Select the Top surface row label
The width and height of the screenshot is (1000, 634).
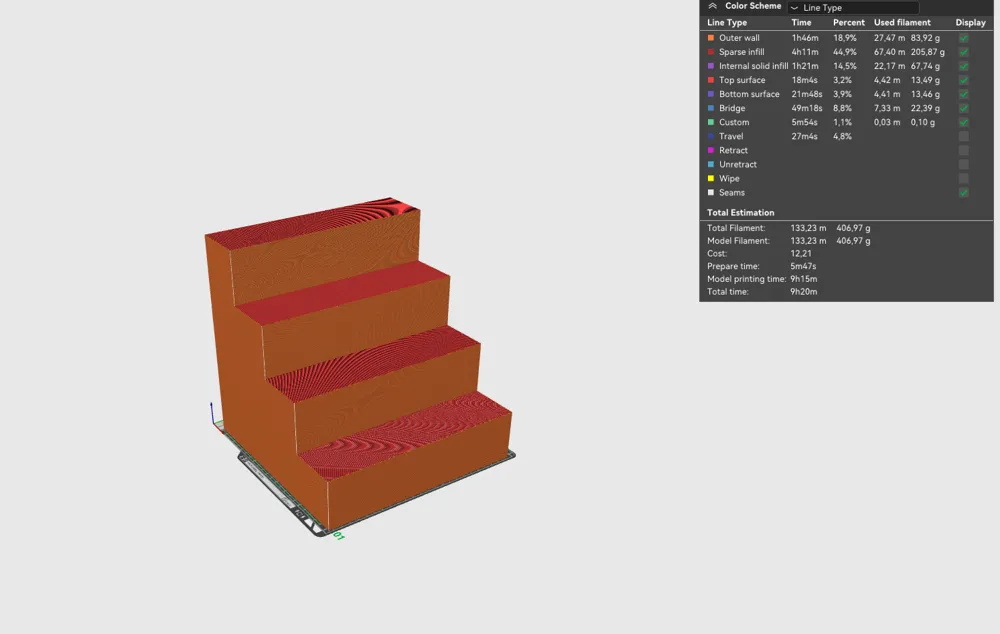pyautogui.click(x=742, y=80)
